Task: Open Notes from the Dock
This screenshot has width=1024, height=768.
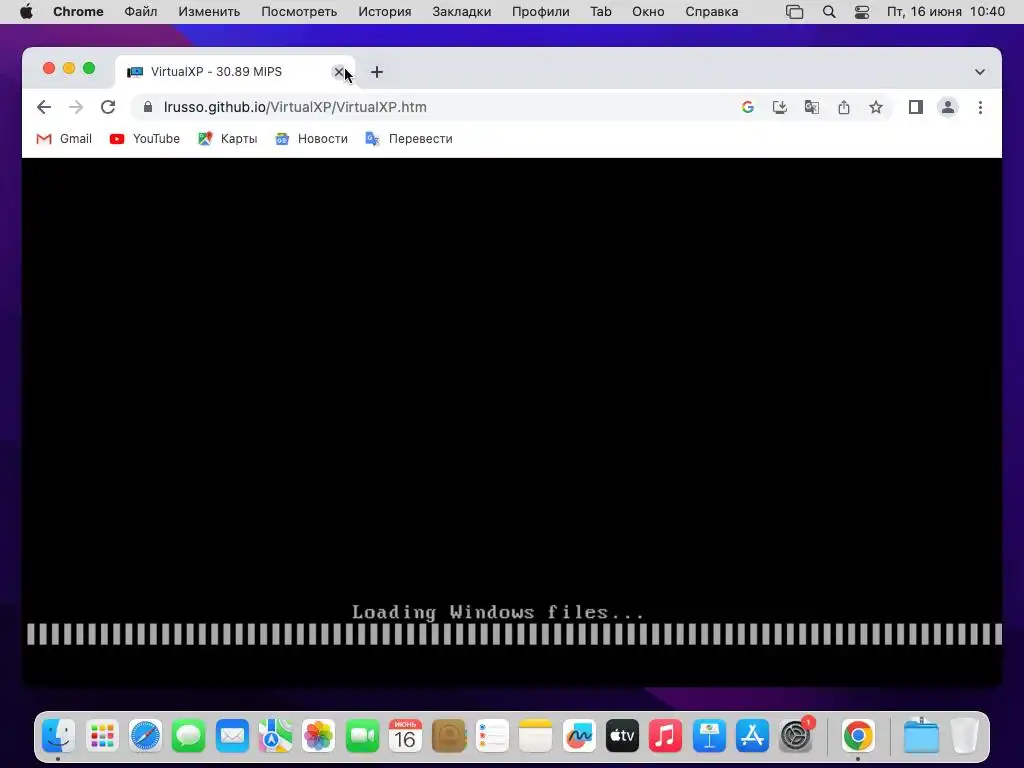Action: [536, 736]
